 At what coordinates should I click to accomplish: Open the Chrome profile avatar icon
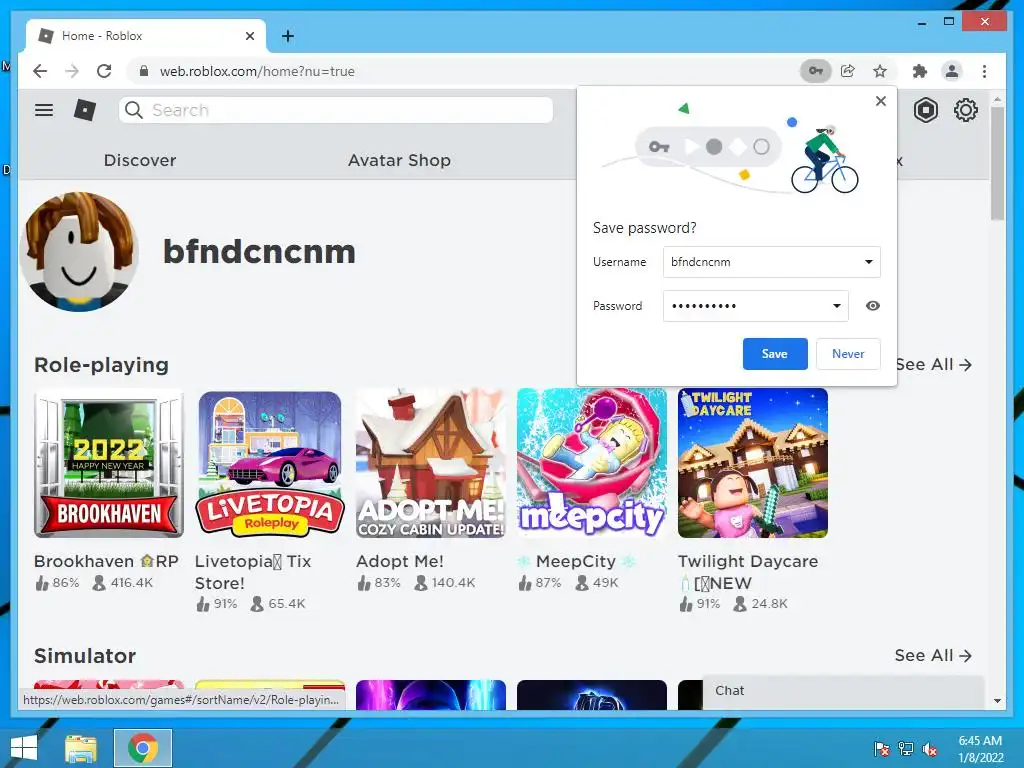coord(952,71)
